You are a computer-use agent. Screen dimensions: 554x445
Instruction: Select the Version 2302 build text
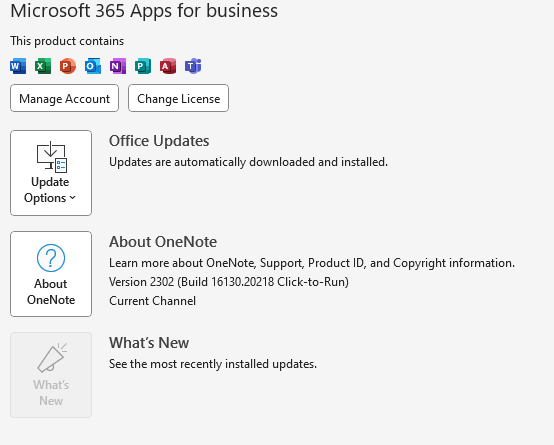click(229, 282)
